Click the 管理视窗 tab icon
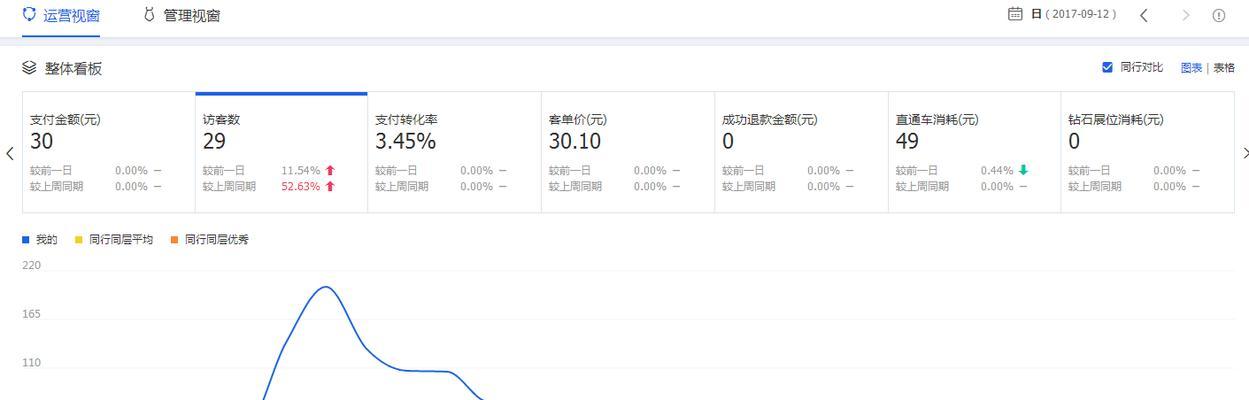Screen dimensions: 1249x400 pos(150,15)
